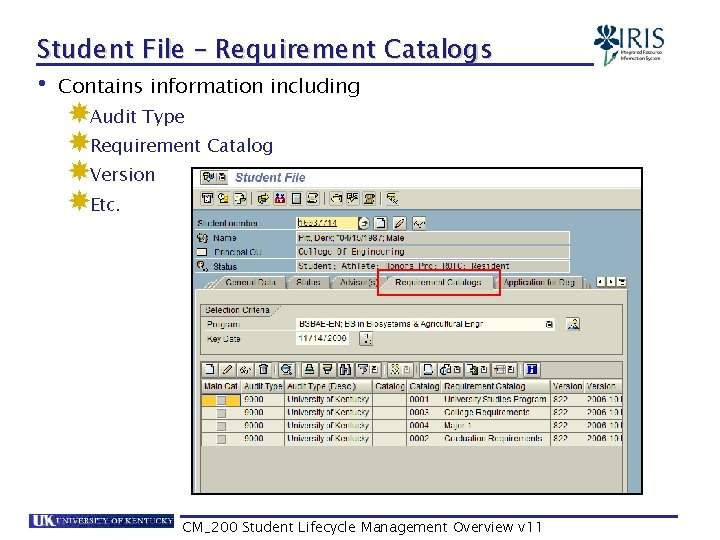Click the menu icon left of Student File title
Screen dimensions: 720x540
214,177
